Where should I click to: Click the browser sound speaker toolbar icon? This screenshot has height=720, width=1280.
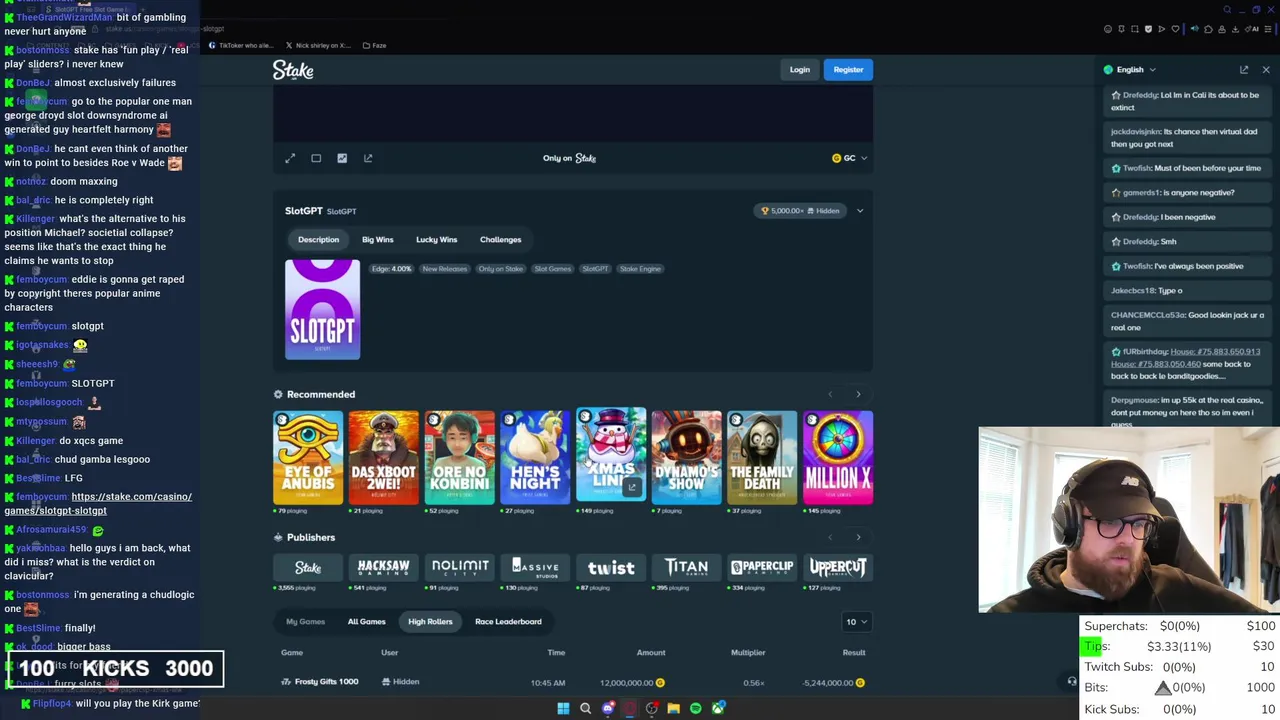coord(1194,29)
